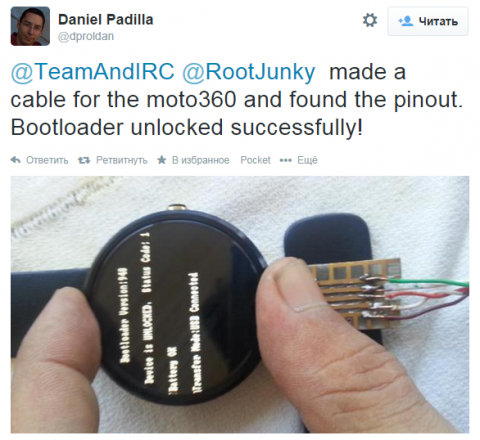Open the gear settings menu on tweet
This screenshot has height=440, width=480.
tap(370, 21)
